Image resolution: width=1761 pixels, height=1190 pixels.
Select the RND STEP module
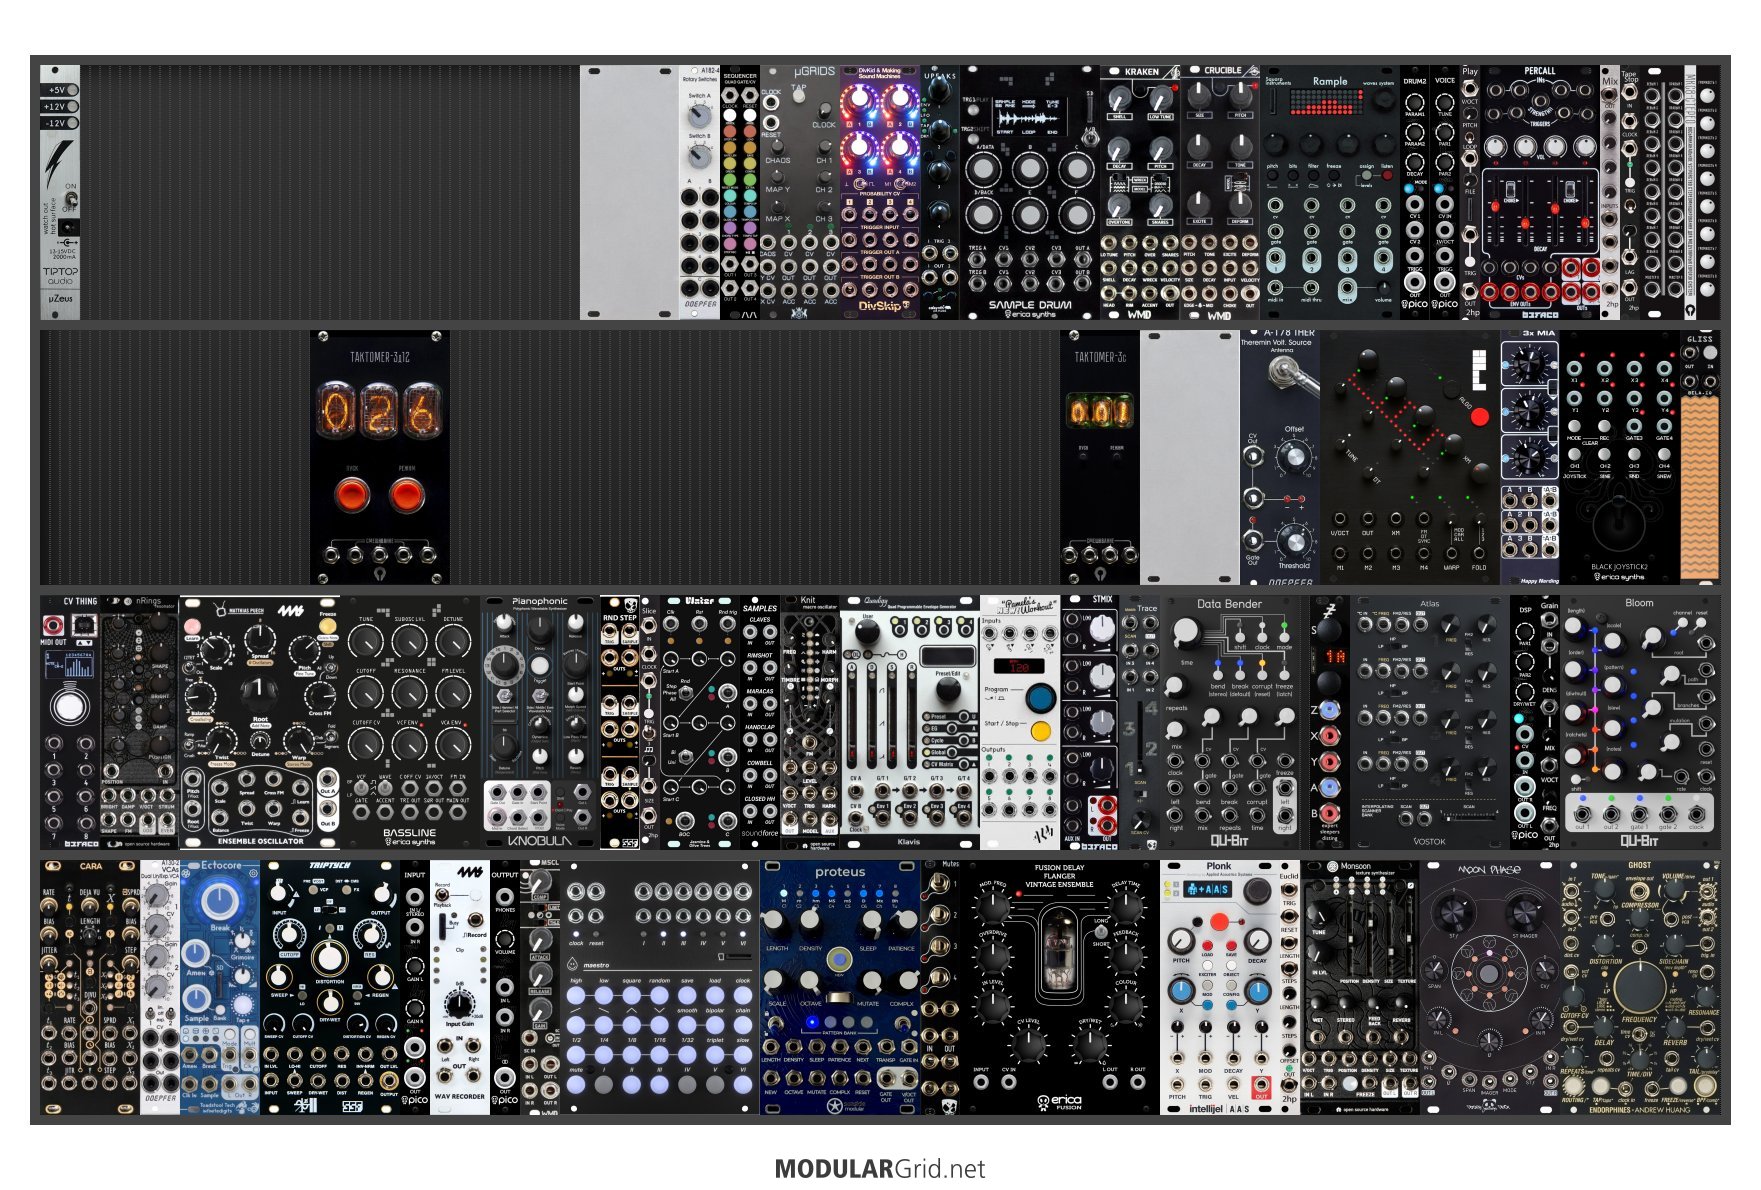620,722
